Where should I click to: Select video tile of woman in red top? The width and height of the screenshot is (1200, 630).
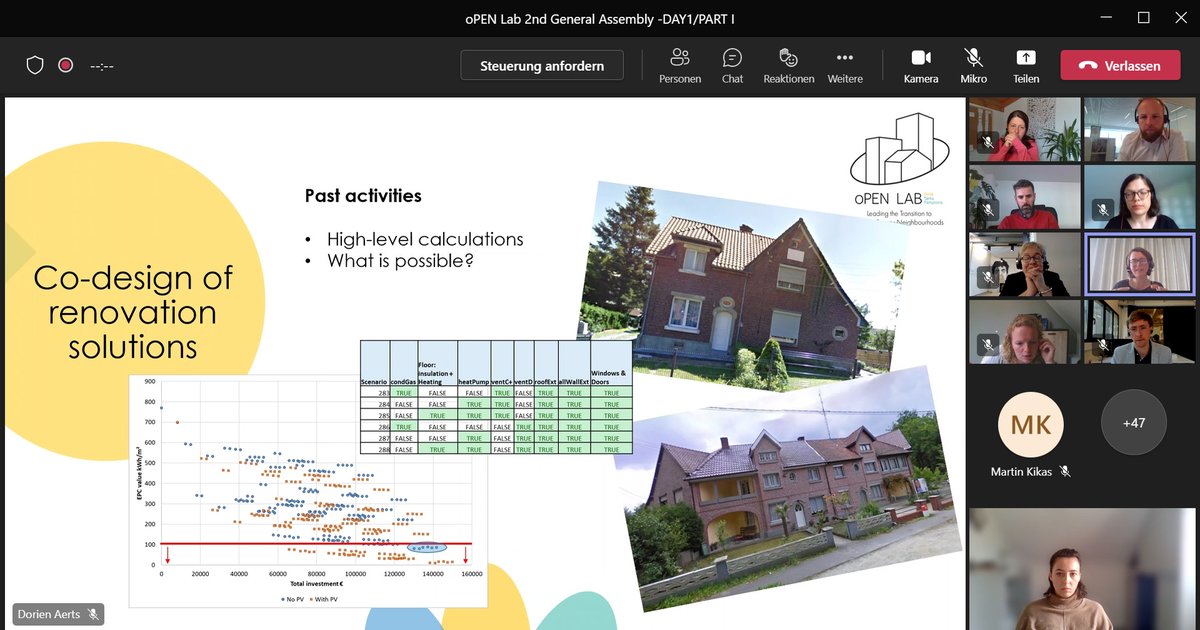click(1024, 129)
